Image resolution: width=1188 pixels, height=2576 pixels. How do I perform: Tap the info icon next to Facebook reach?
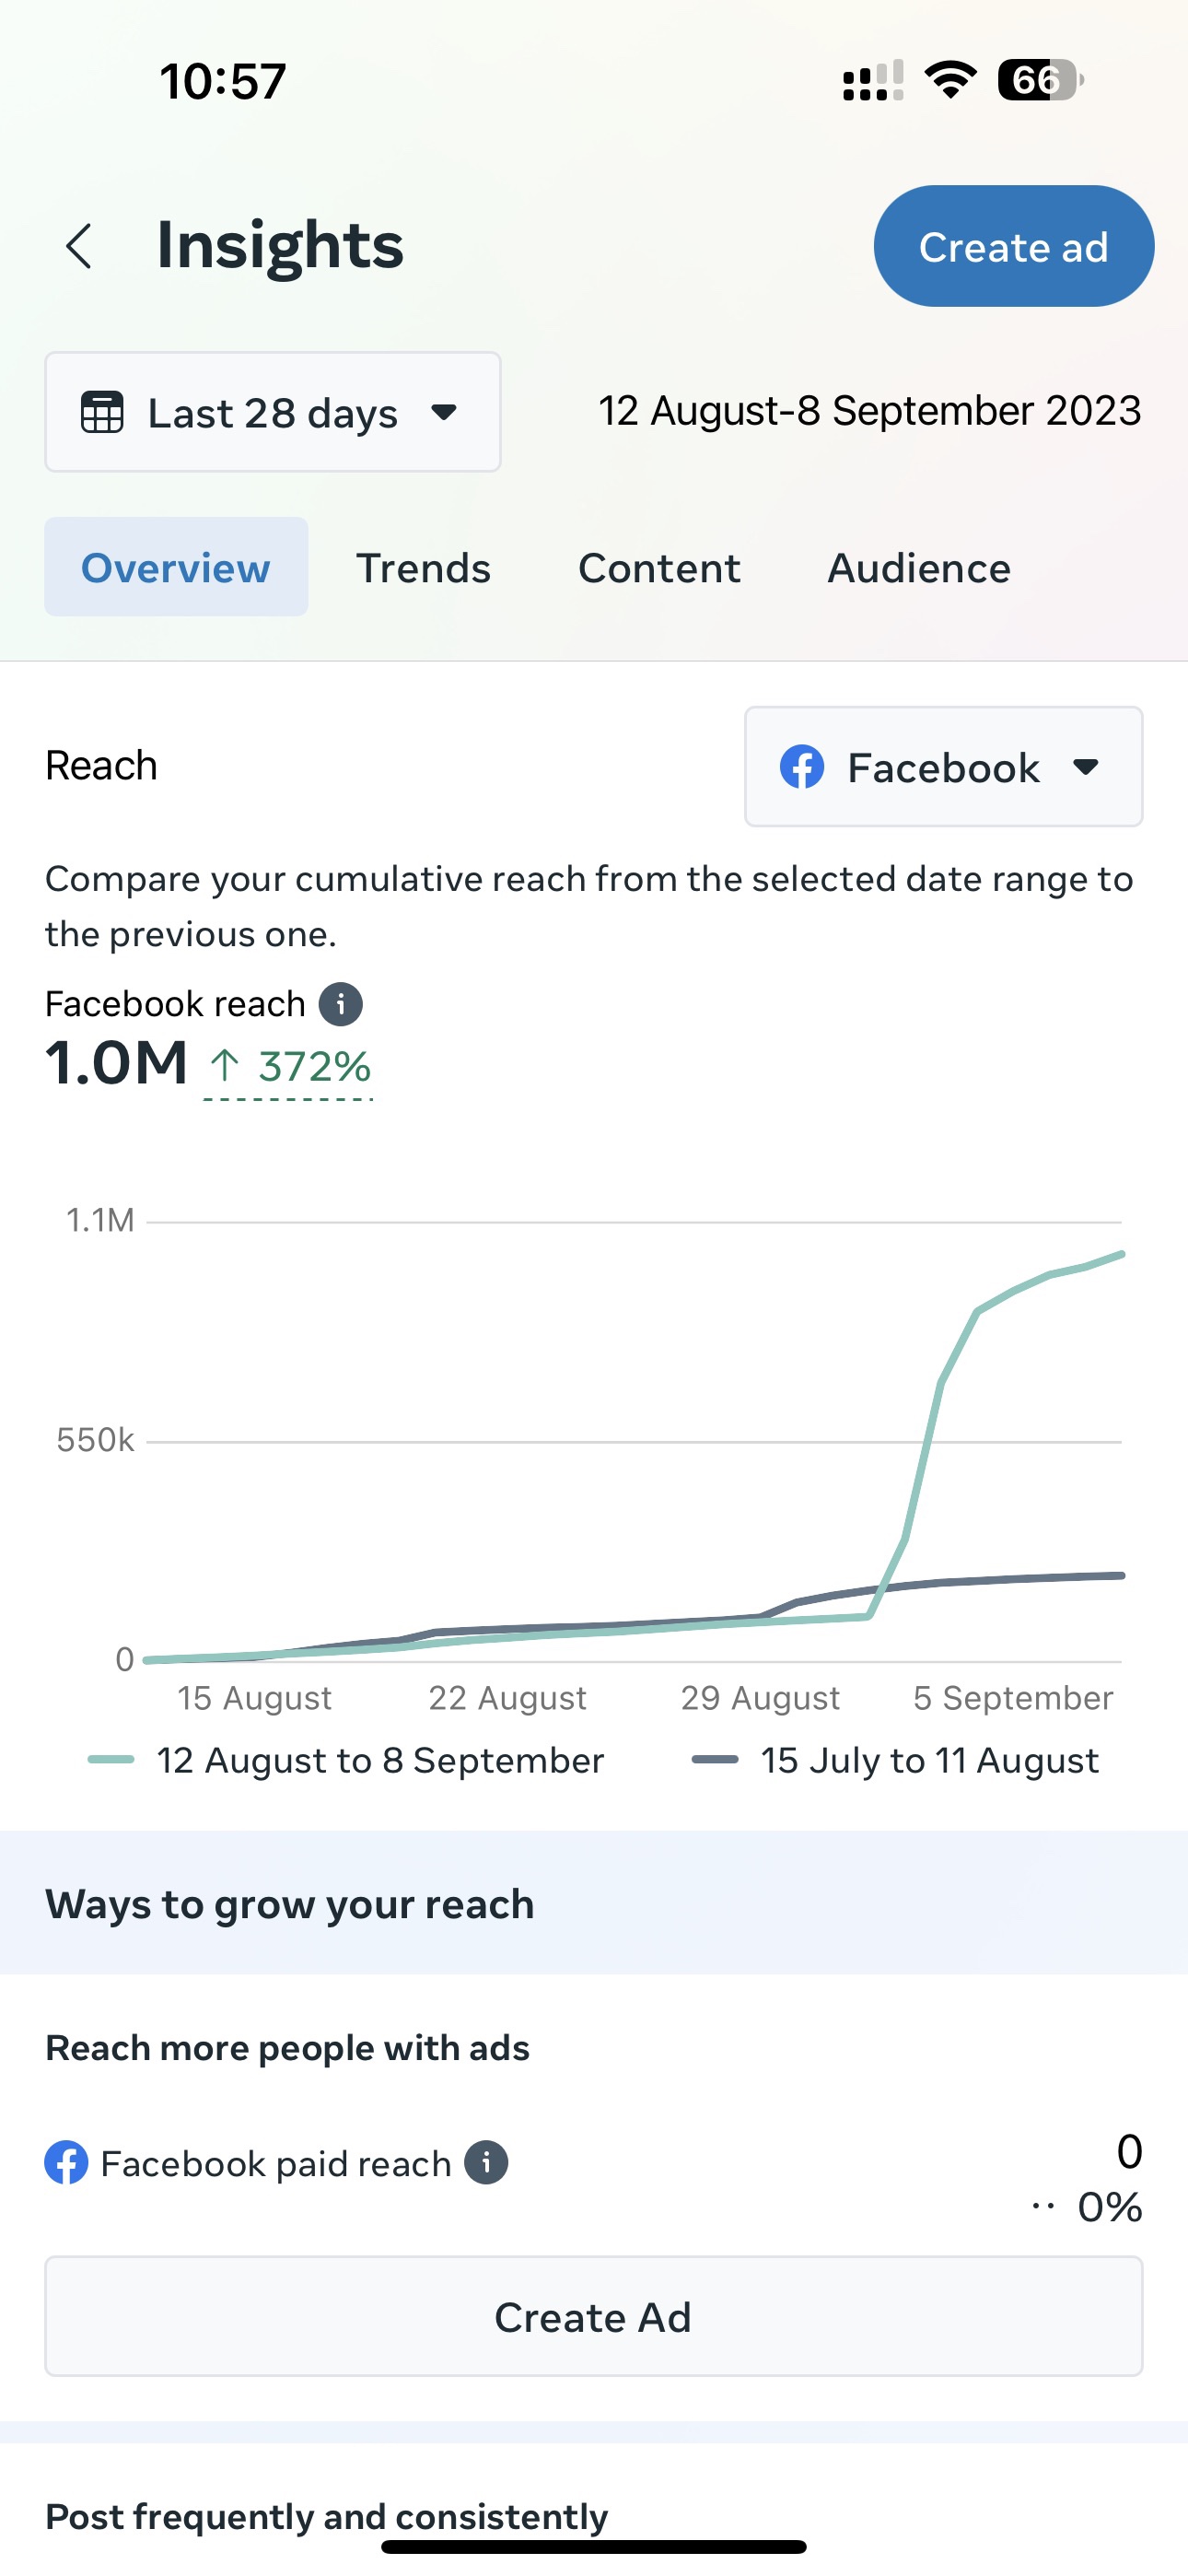tap(340, 1004)
